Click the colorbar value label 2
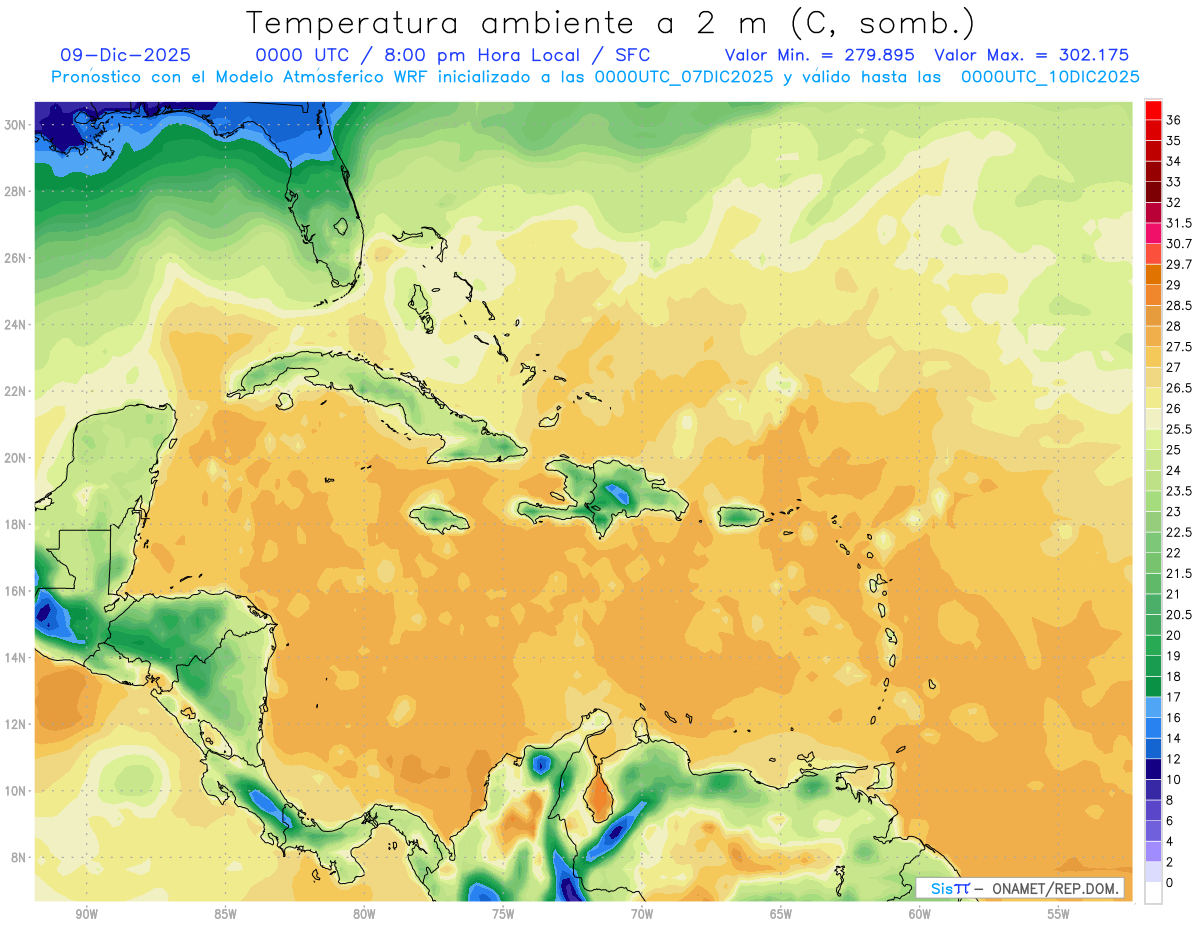This screenshot has width=1200, height=927. [x=1169, y=862]
